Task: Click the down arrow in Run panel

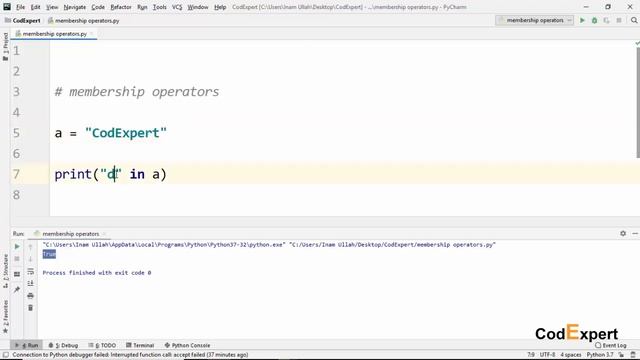Action: pos(31,259)
